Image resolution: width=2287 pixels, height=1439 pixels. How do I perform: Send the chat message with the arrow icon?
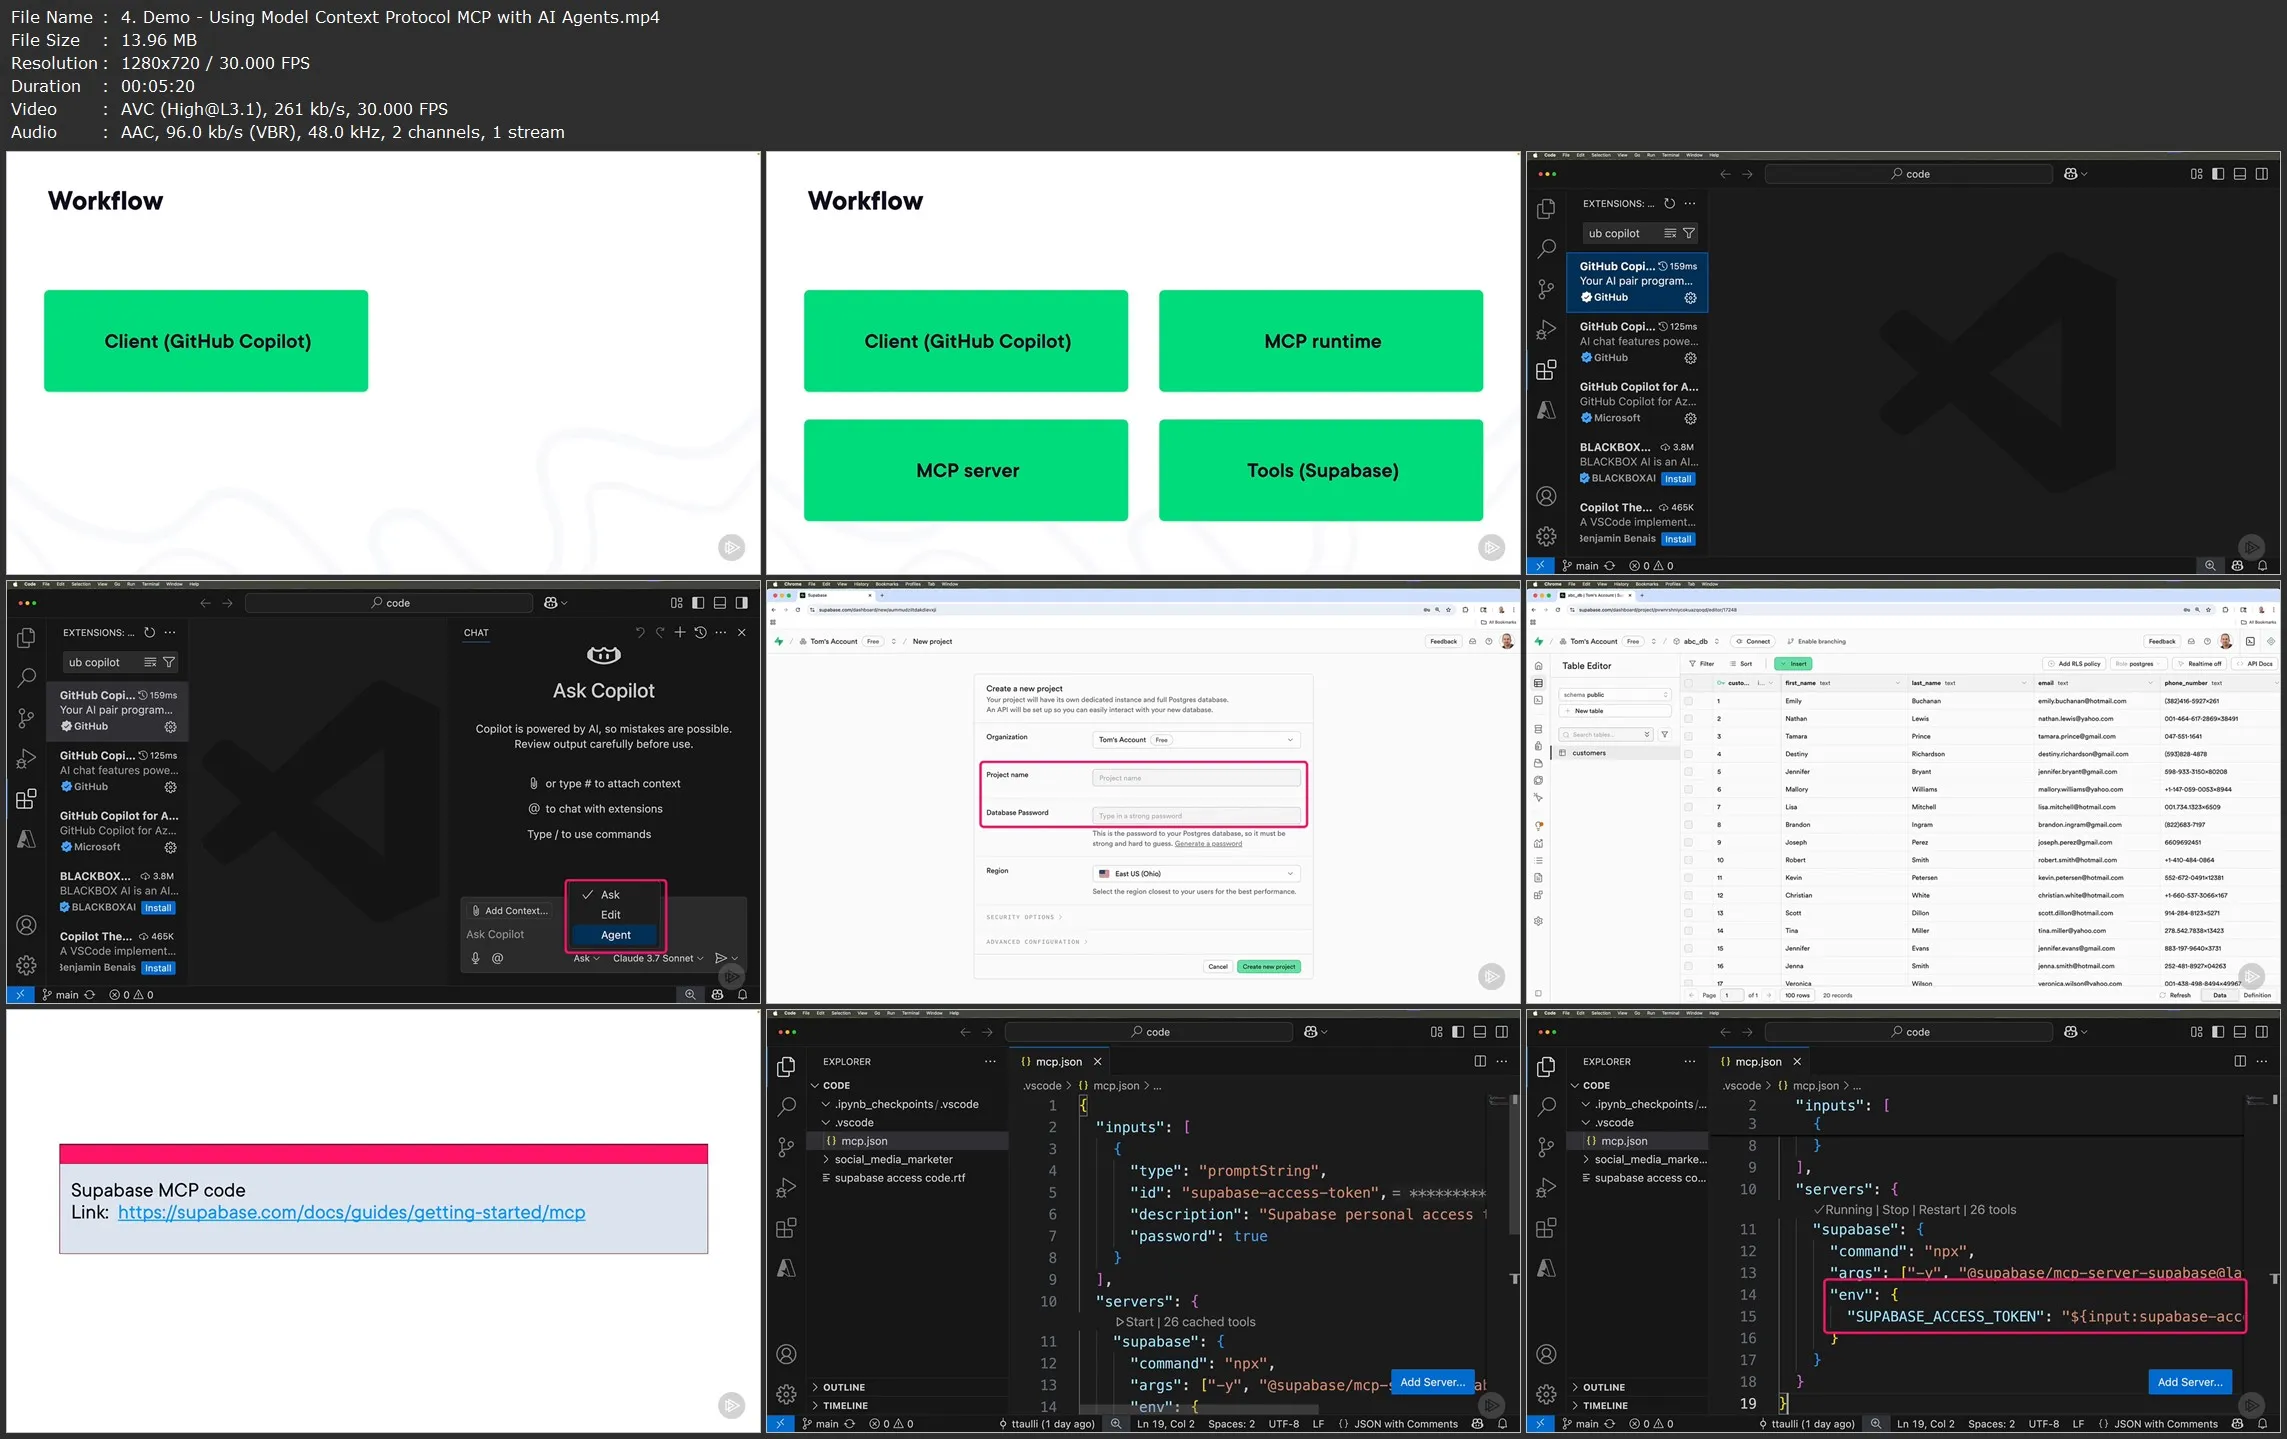click(720, 958)
